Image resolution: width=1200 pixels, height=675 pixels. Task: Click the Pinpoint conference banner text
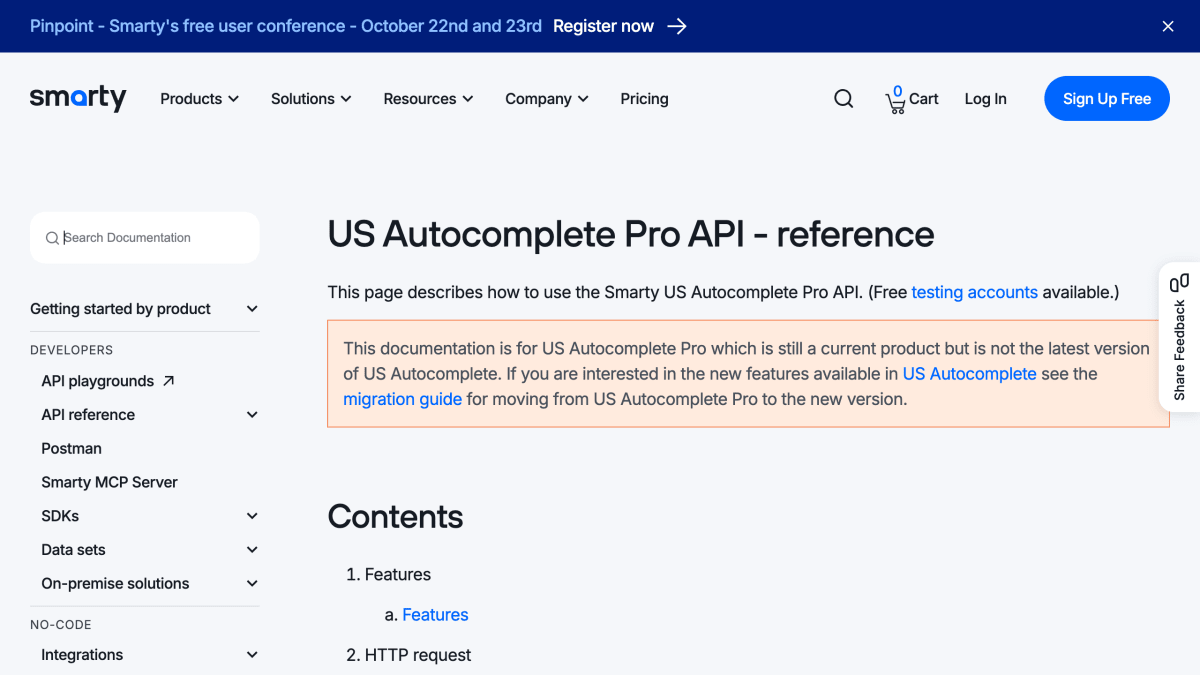285,27
